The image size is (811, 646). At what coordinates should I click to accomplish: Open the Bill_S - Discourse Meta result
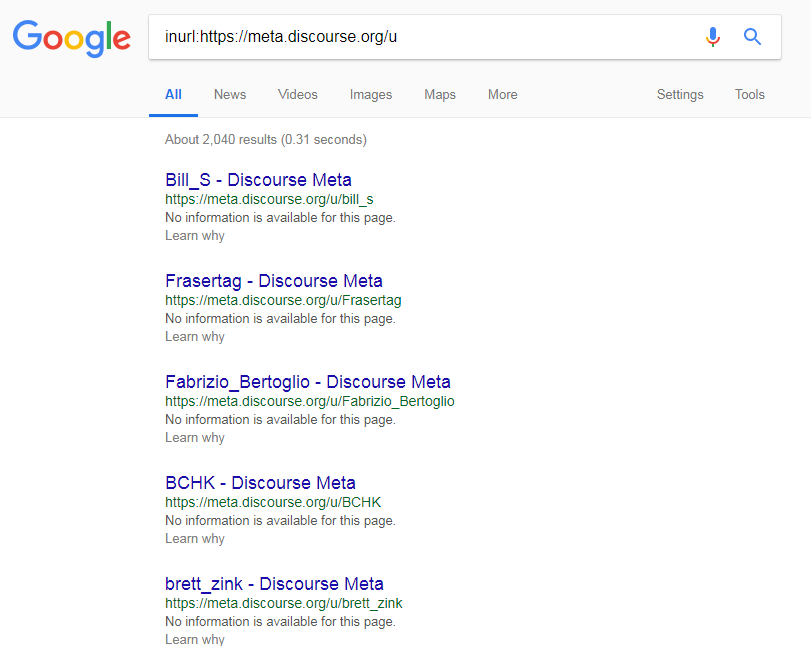point(258,180)
